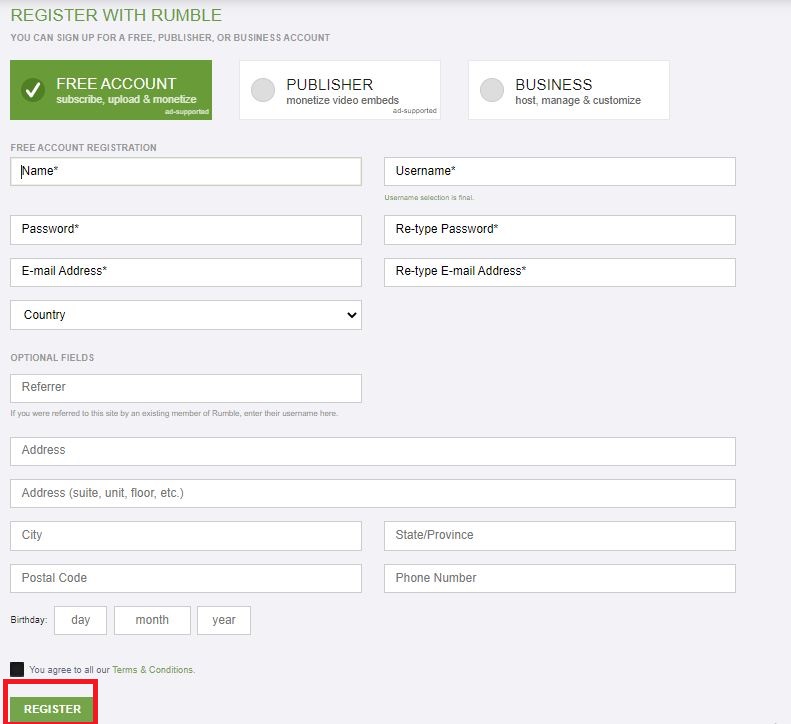791x724 pixels.
Task: Click the Birthday month field
Action: (x=152, y=620)
